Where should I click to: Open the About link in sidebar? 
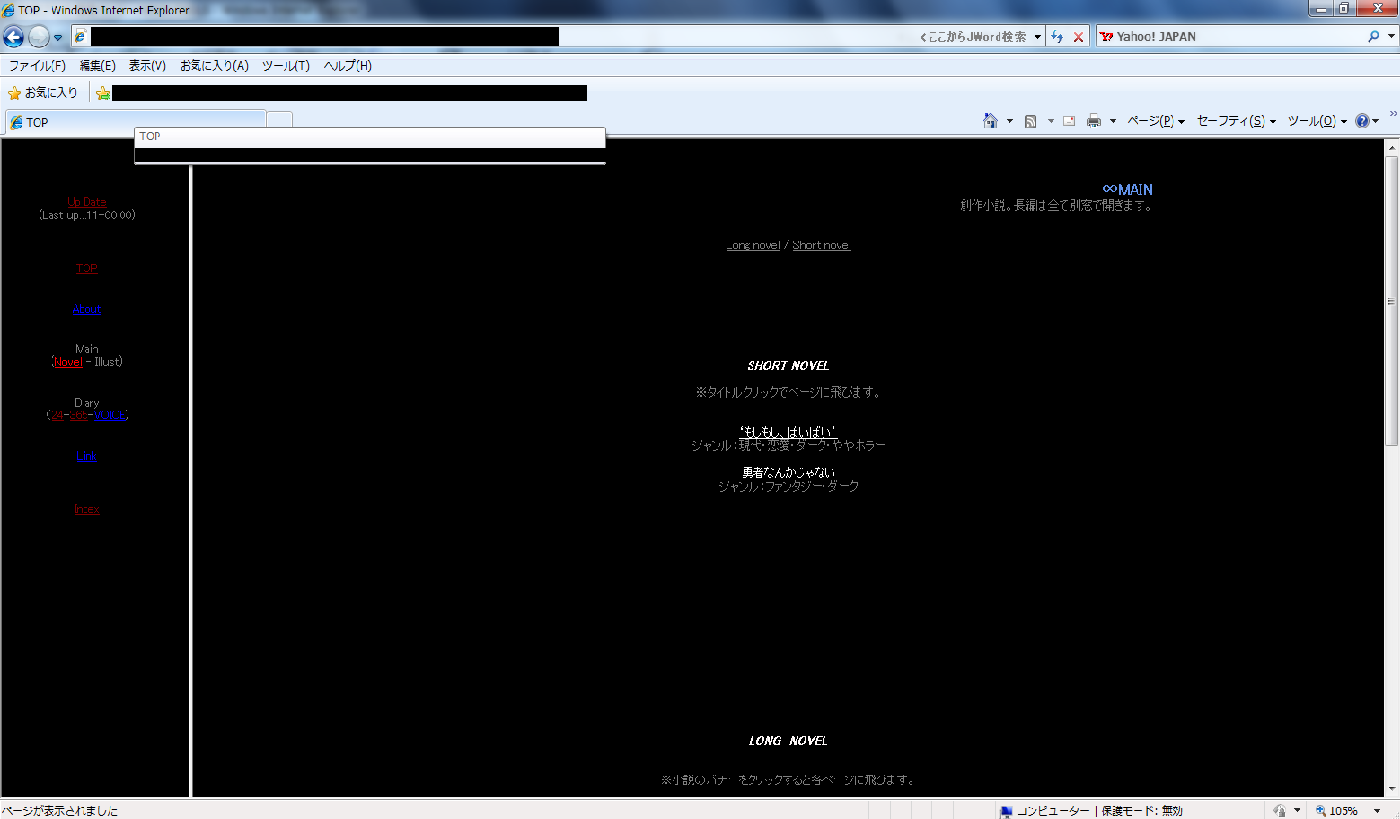pyautogui.click(x=87, y=309)
